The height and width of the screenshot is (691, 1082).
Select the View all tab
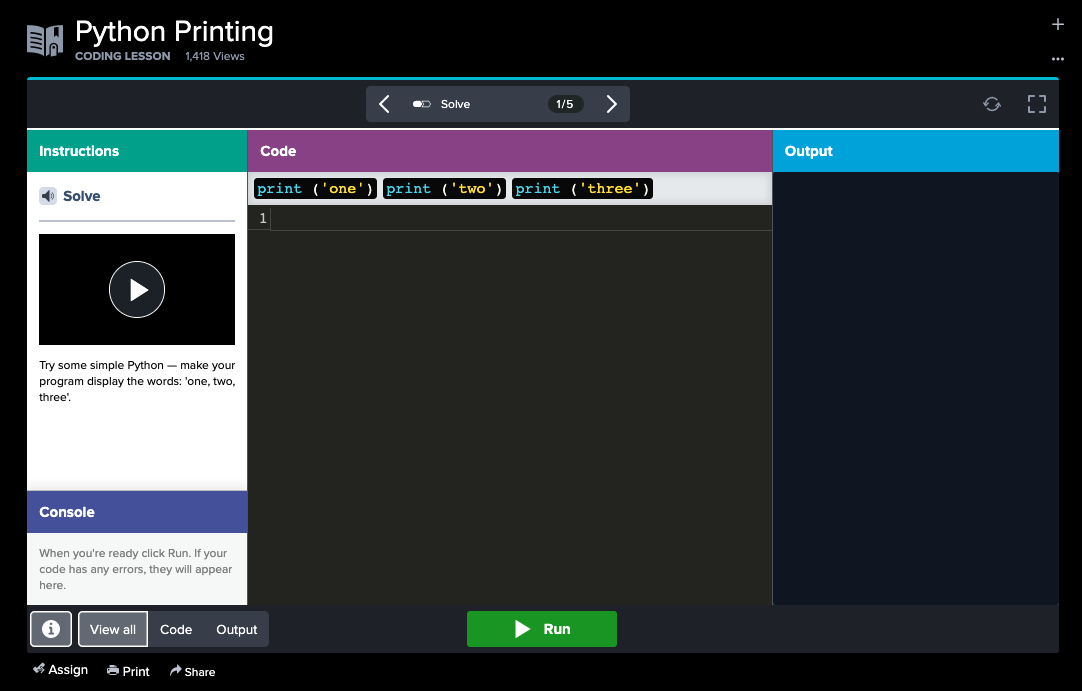point(112,629)
